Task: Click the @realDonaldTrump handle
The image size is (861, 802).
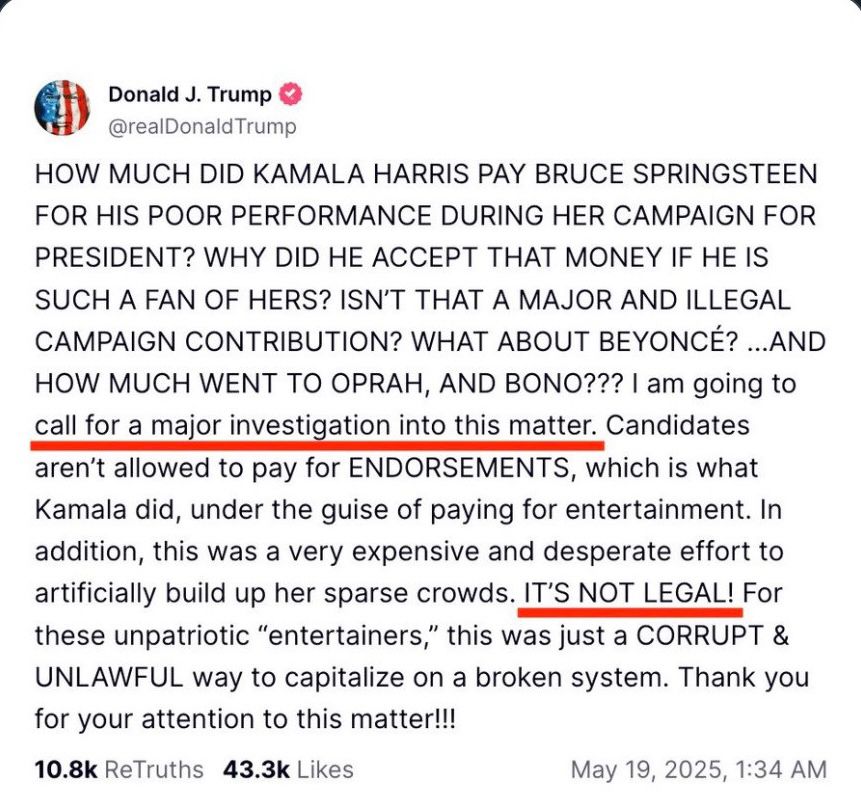Action: [203, 126]
